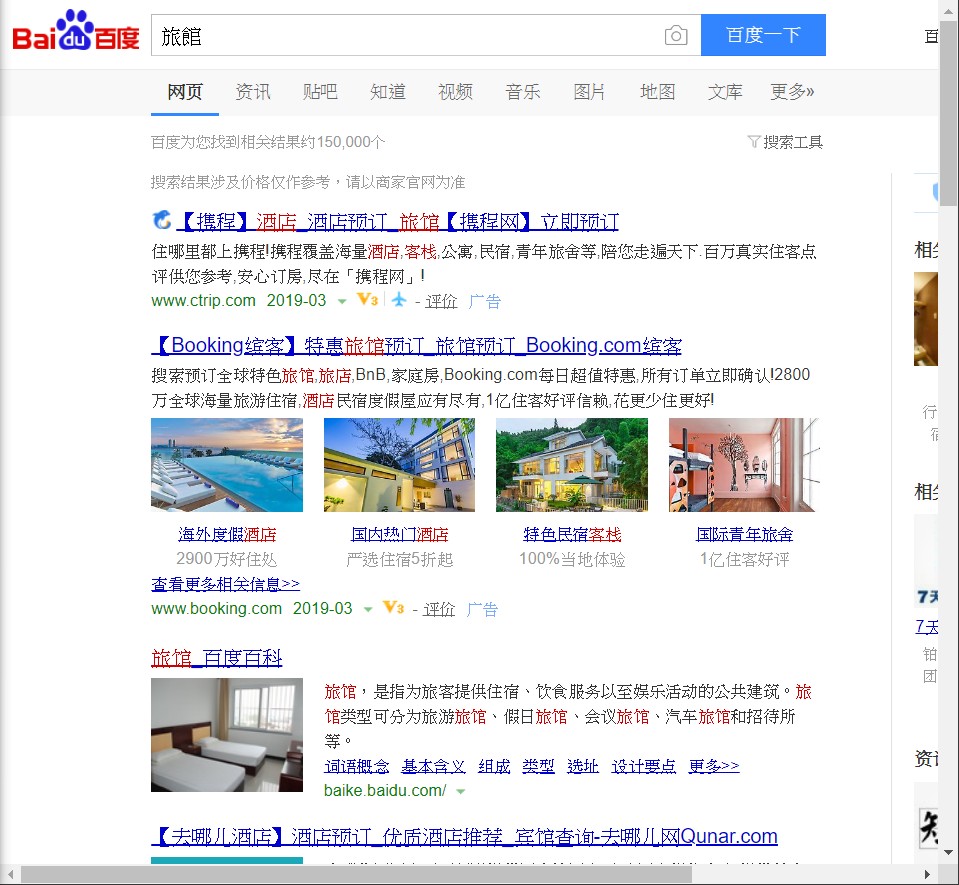Click airplane icon on ctrip.com result

[x=399, y=300]
